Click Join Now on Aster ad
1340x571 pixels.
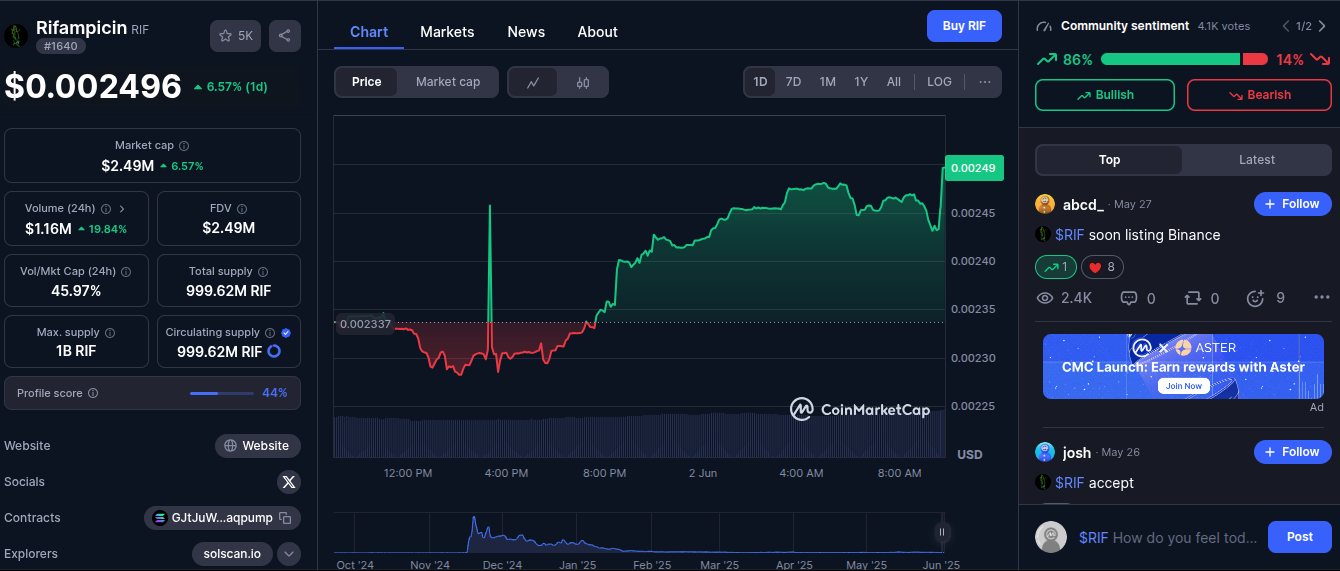coord(1183,386)
